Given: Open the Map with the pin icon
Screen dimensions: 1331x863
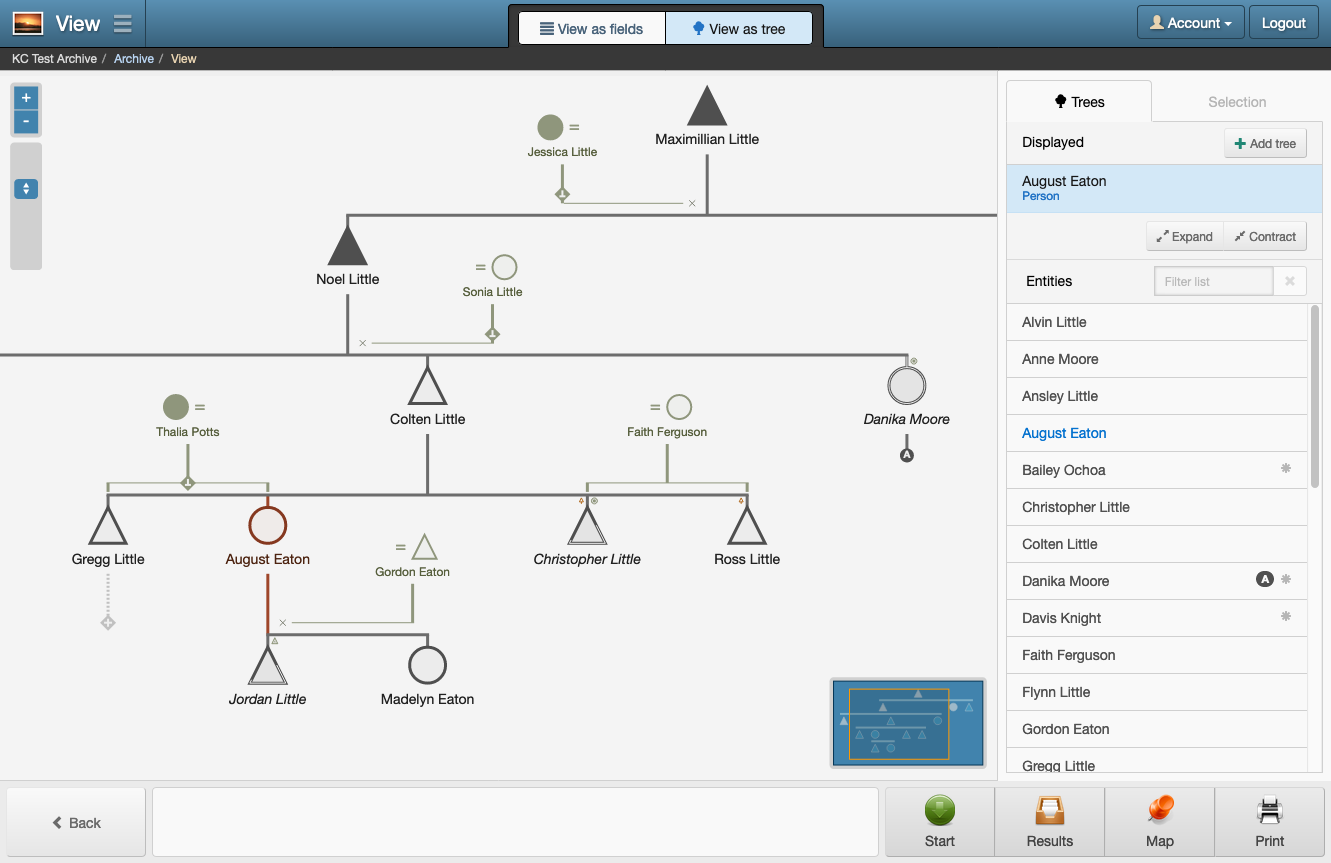Looking at the screenshot, I should pyautogui.click(x=1159, y=812).
